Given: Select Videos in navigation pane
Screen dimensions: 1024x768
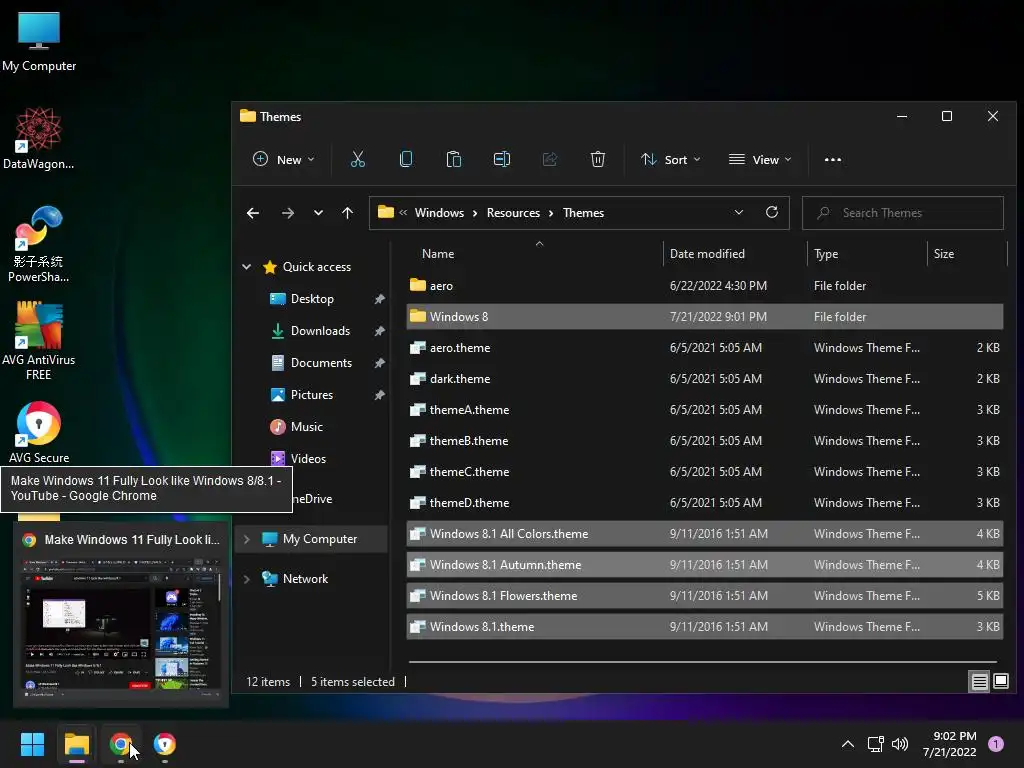Looking at the screenshot, I should 308,458.
